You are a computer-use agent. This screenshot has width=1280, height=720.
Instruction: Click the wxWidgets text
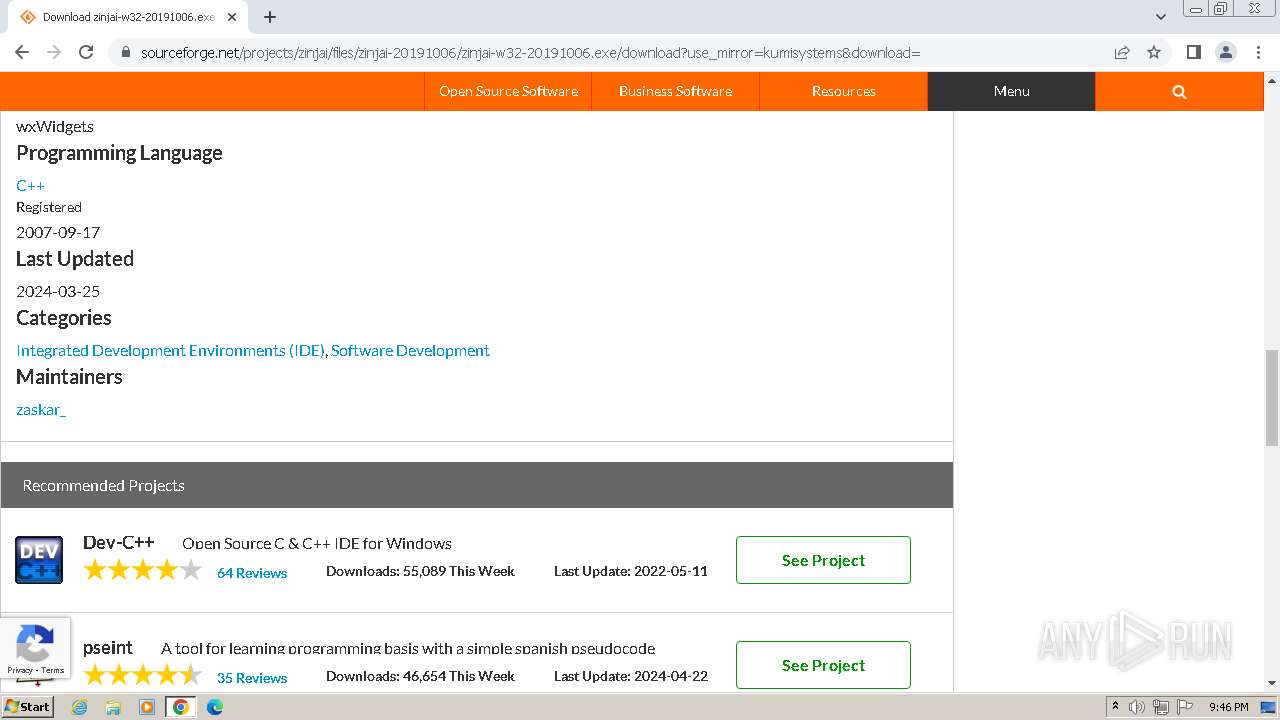point(55,126)
